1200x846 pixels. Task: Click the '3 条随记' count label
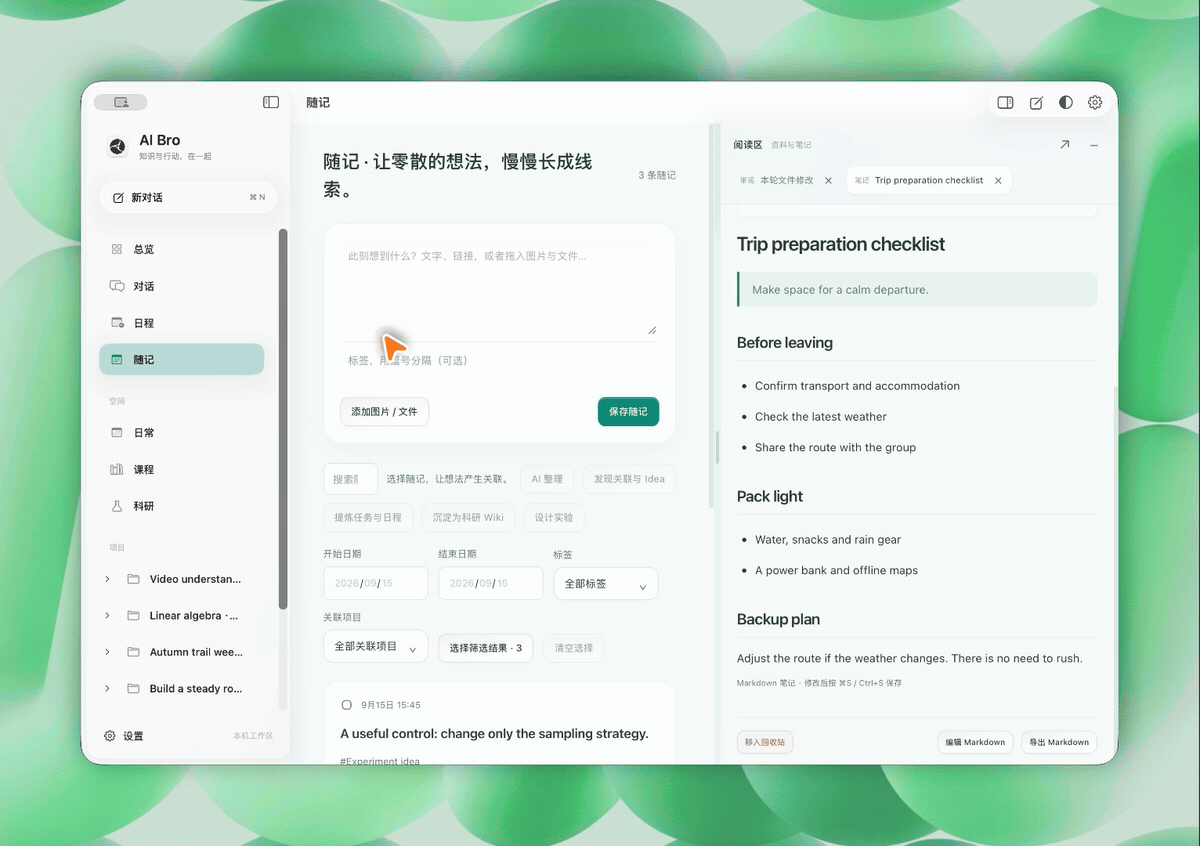pyautogui.click(x=657, y=175)
